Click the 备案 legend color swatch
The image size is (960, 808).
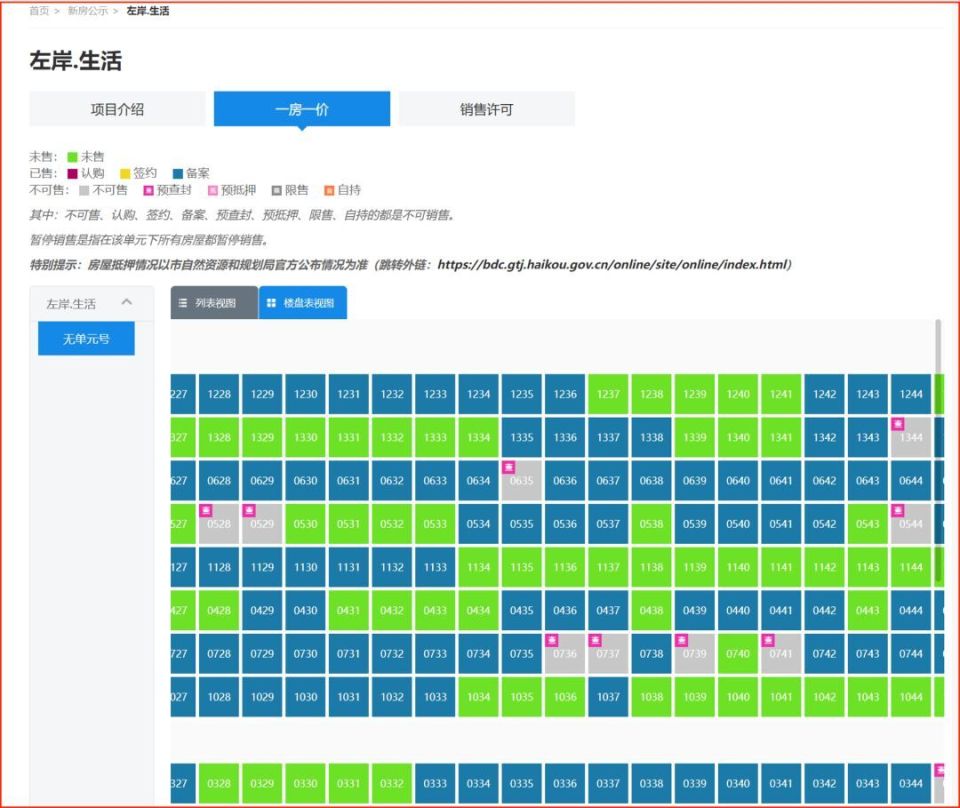176,172
